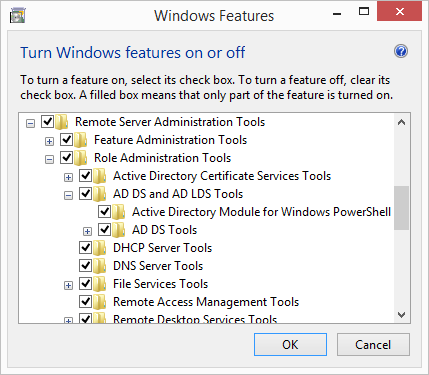Image resolution: width=429 pixels, height=375 pixels.
Task: Click the Role Administration Tools folder icon
Action: coord(81,158)
